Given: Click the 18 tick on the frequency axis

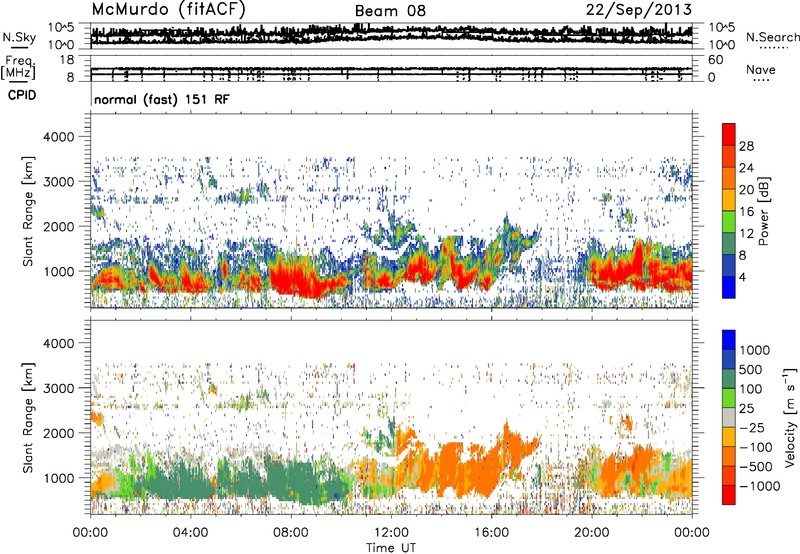Looking at the screenshot, I should [67, 60].
